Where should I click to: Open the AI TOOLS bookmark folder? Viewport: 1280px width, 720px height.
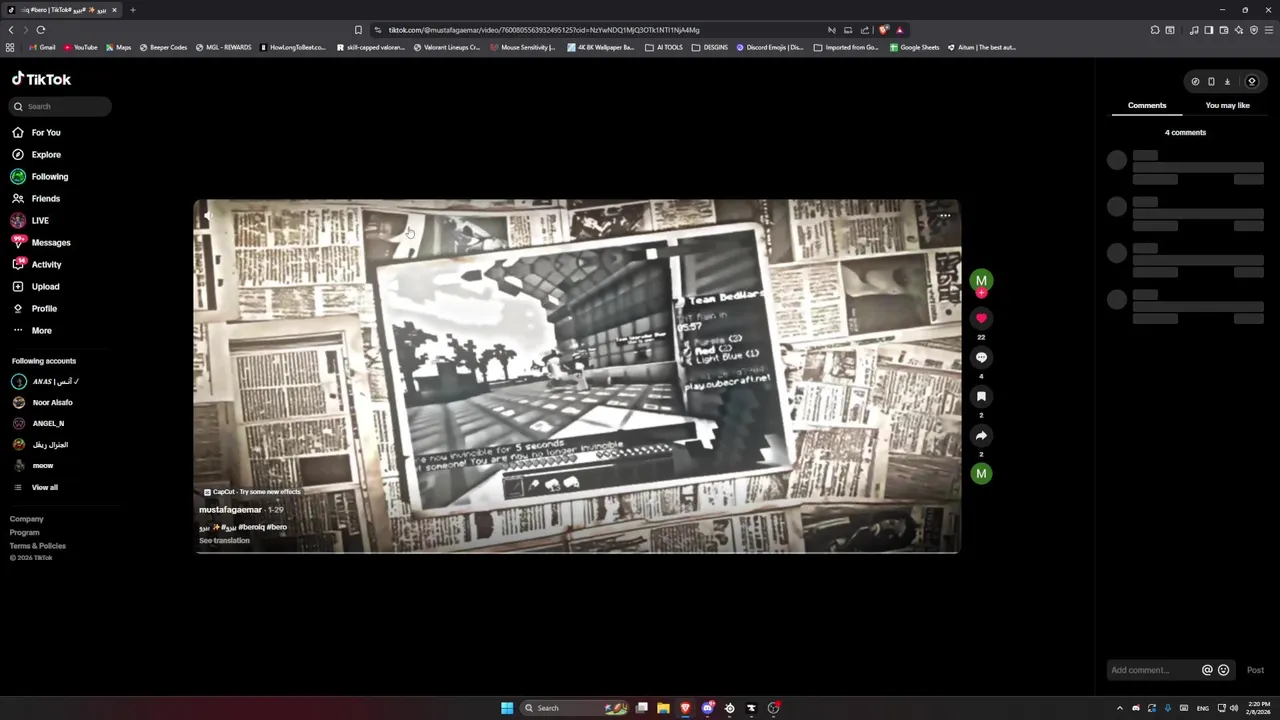click(664, 47)
